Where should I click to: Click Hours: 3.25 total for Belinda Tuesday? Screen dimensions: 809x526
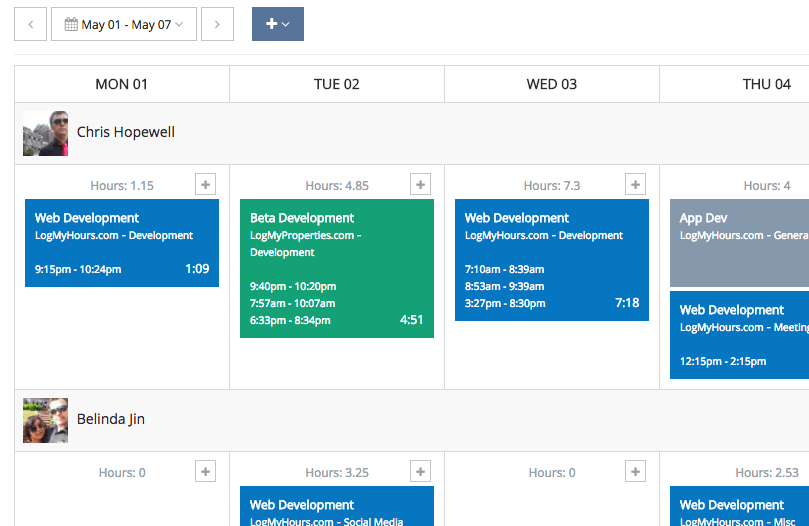(337, 473)
